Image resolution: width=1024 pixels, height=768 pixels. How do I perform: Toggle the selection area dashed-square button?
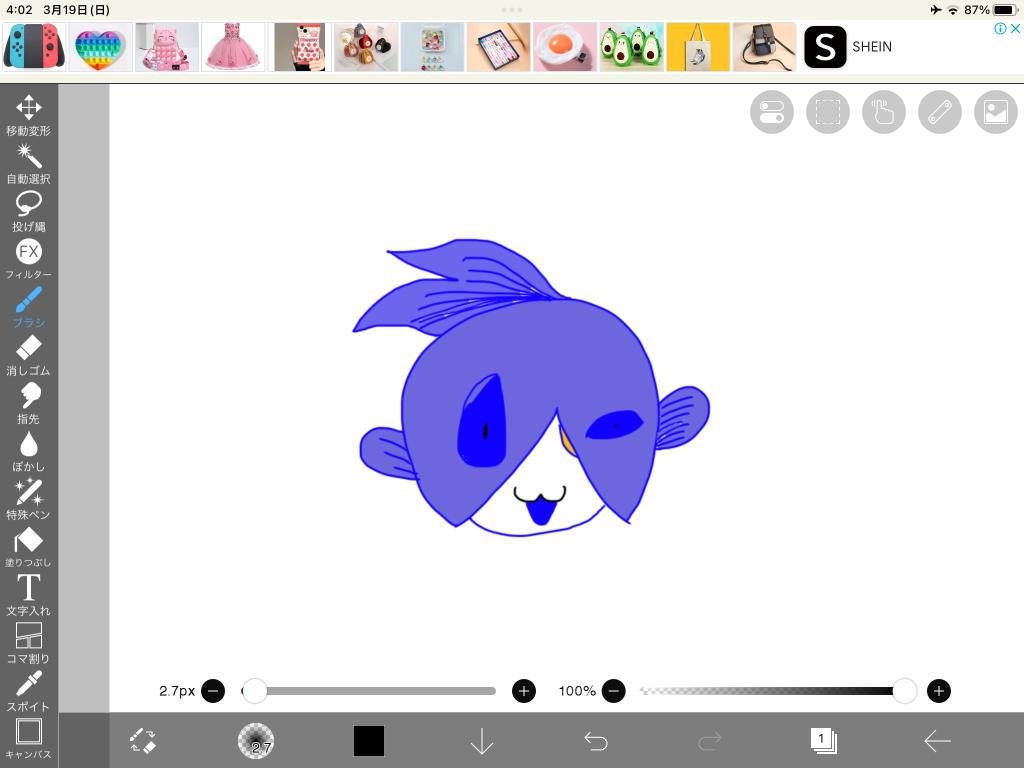tap(827, 112)
